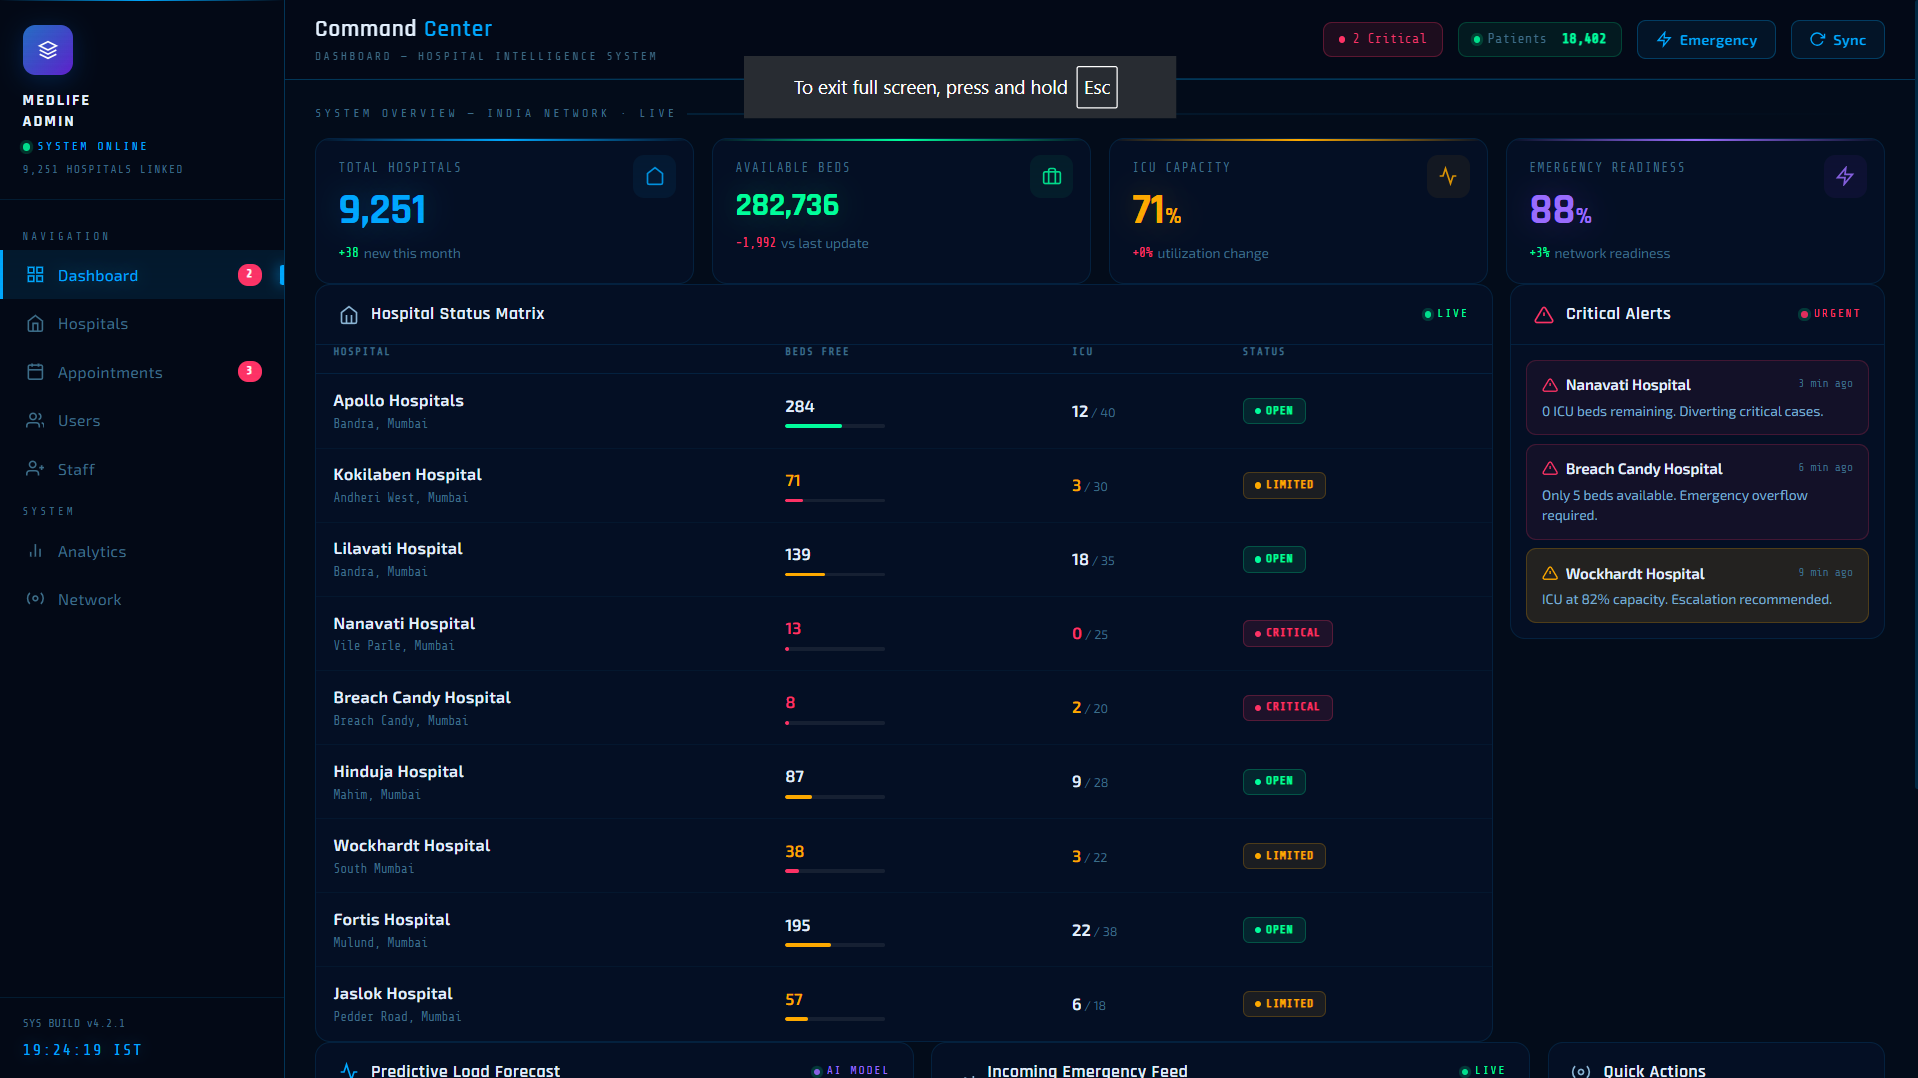Click the 282,736 available beds value
1918x1078 pixels.
787,205
